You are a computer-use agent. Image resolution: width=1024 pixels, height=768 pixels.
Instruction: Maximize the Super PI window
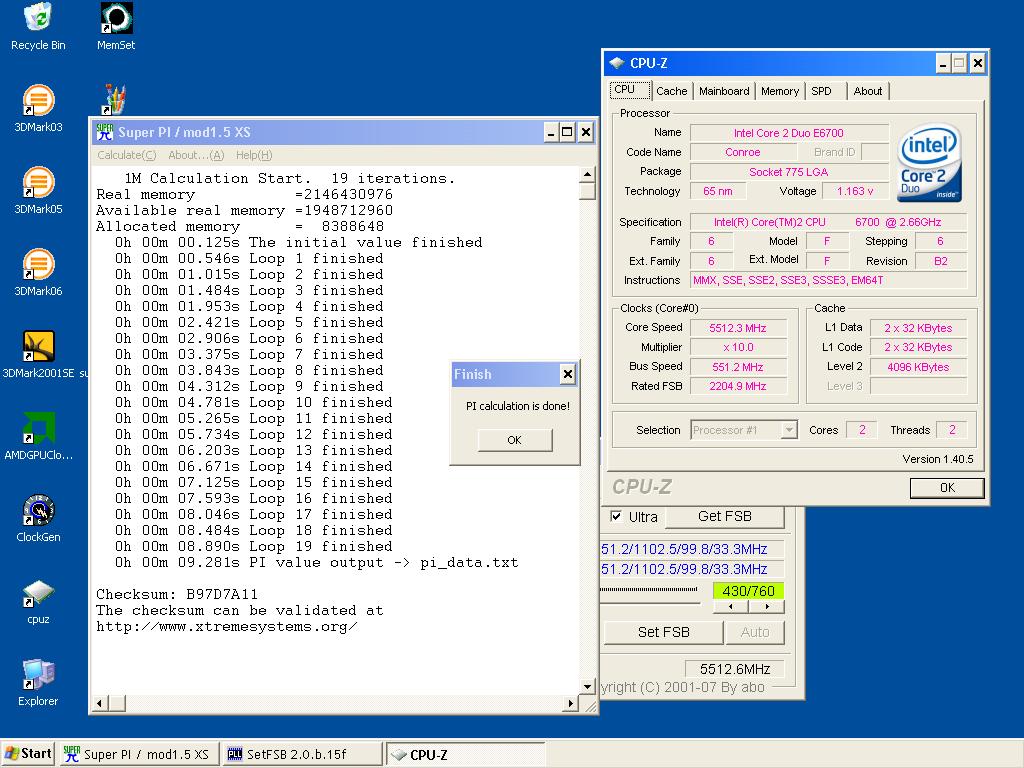tap(568, 133)
